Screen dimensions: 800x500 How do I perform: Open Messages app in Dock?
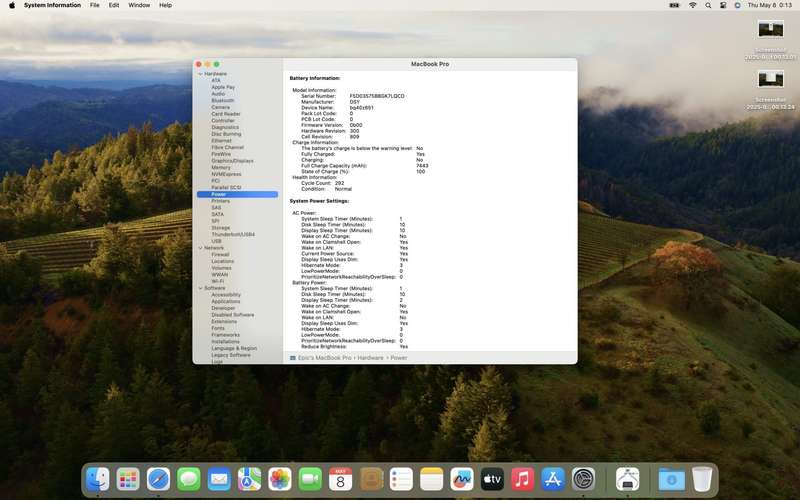(188, 480)
